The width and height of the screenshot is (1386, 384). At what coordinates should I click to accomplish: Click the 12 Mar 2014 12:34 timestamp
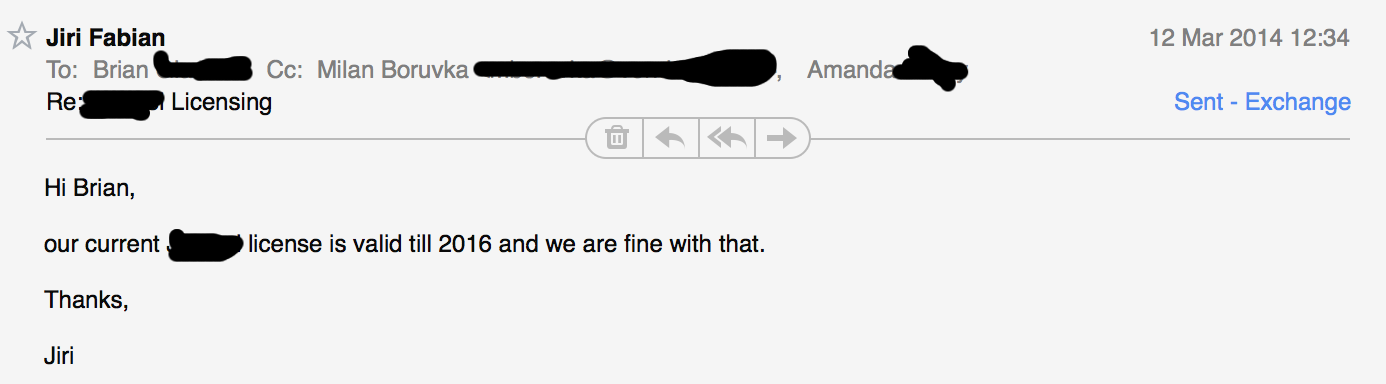coord(1249,39)
